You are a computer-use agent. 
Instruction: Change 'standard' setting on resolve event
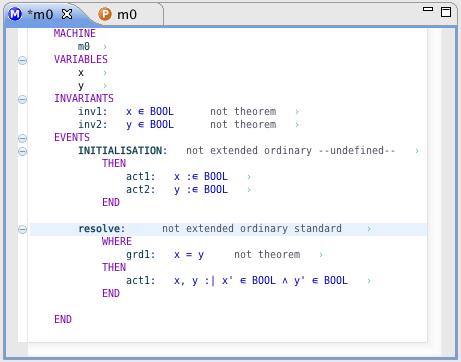coord(318,228)
